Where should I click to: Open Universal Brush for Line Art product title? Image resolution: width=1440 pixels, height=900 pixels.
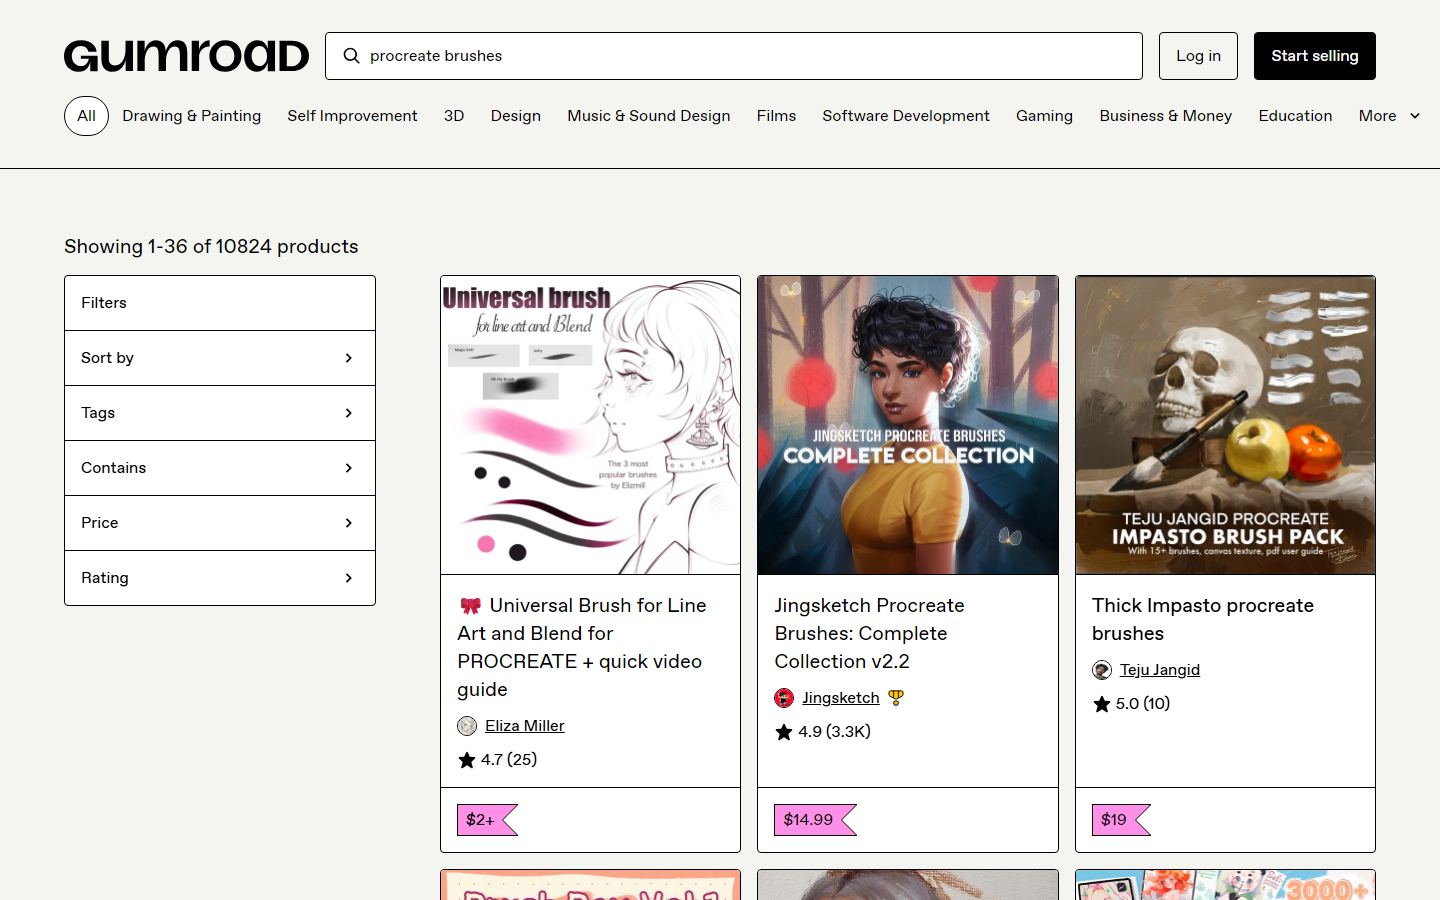click(x=582, y=648)
